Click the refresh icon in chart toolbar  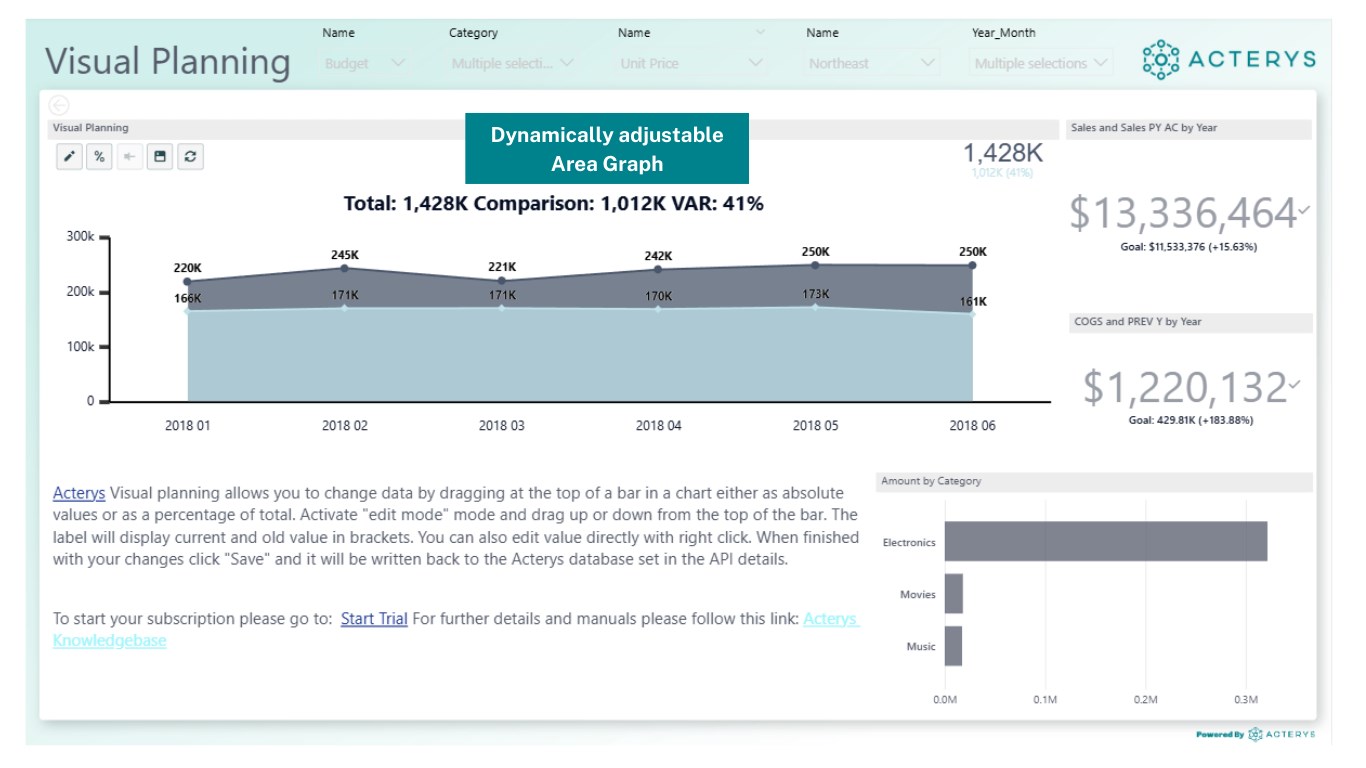(x=190, y=156)
